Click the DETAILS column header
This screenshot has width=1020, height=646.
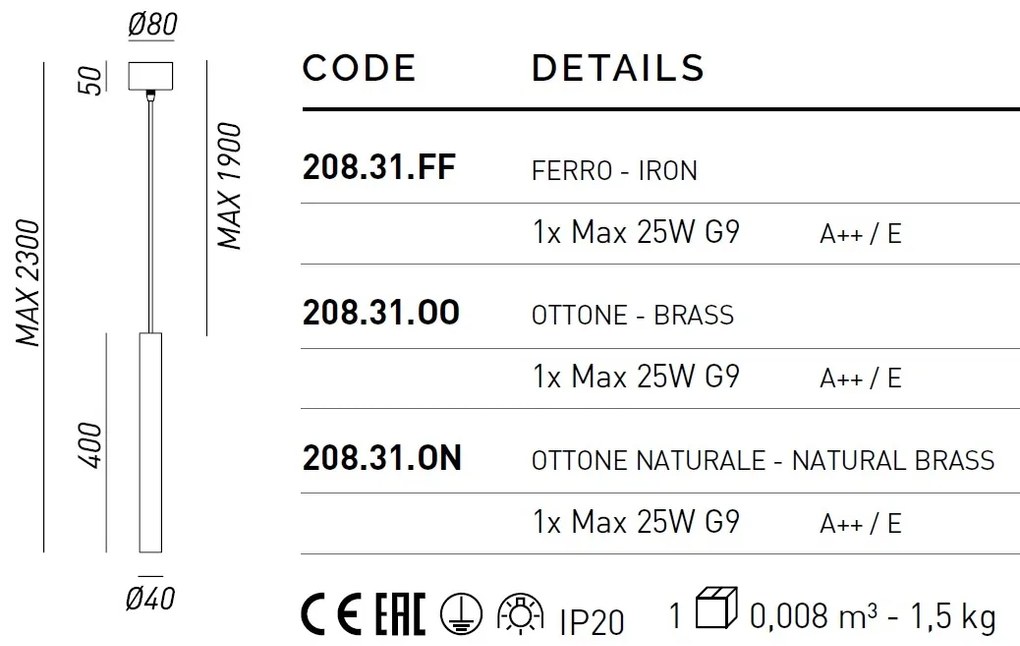pos(618,68)
